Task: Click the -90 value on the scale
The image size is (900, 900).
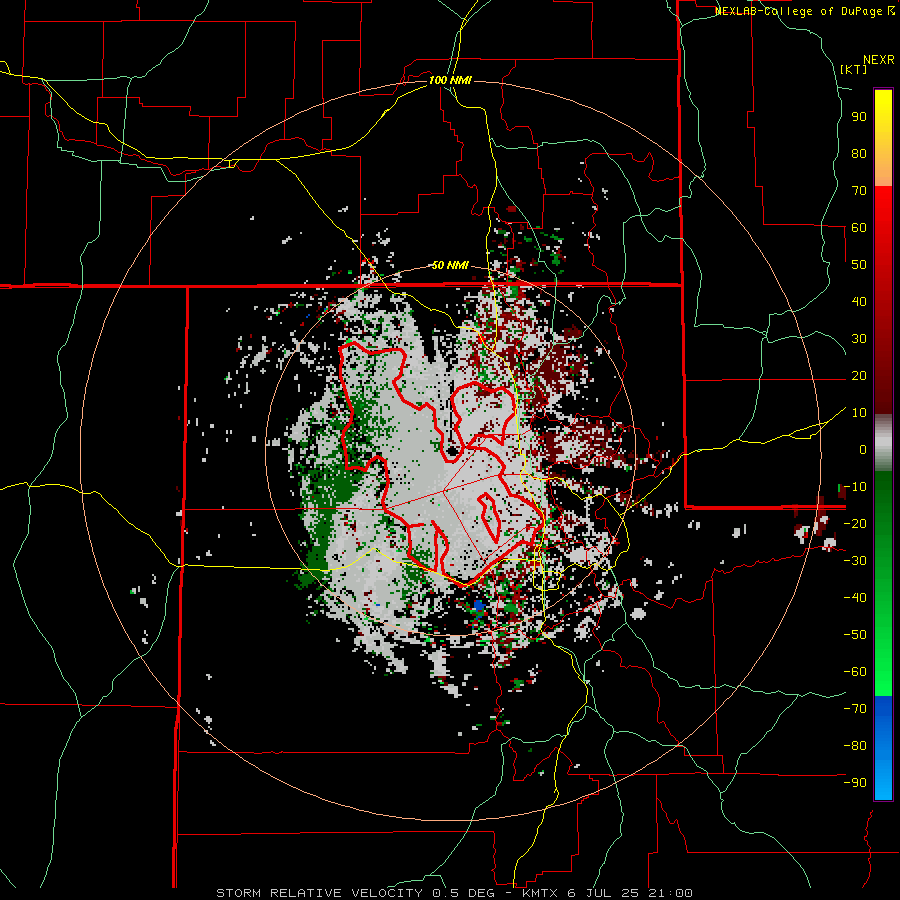Action: point(855,783)
